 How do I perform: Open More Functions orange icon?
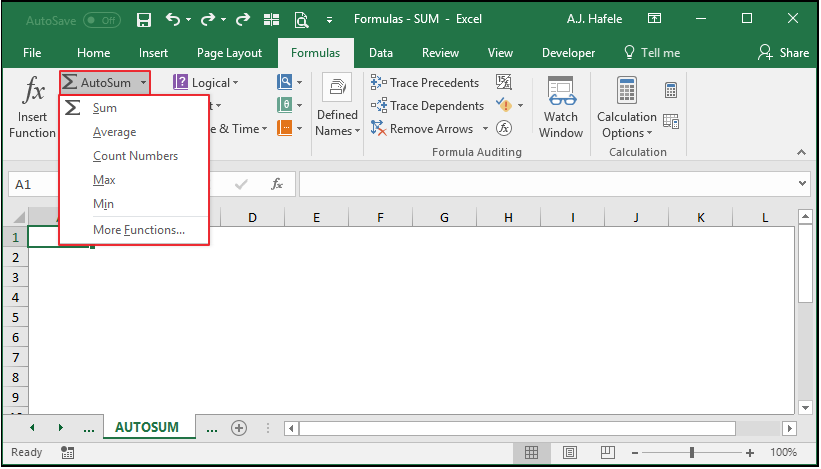[285, 128]
